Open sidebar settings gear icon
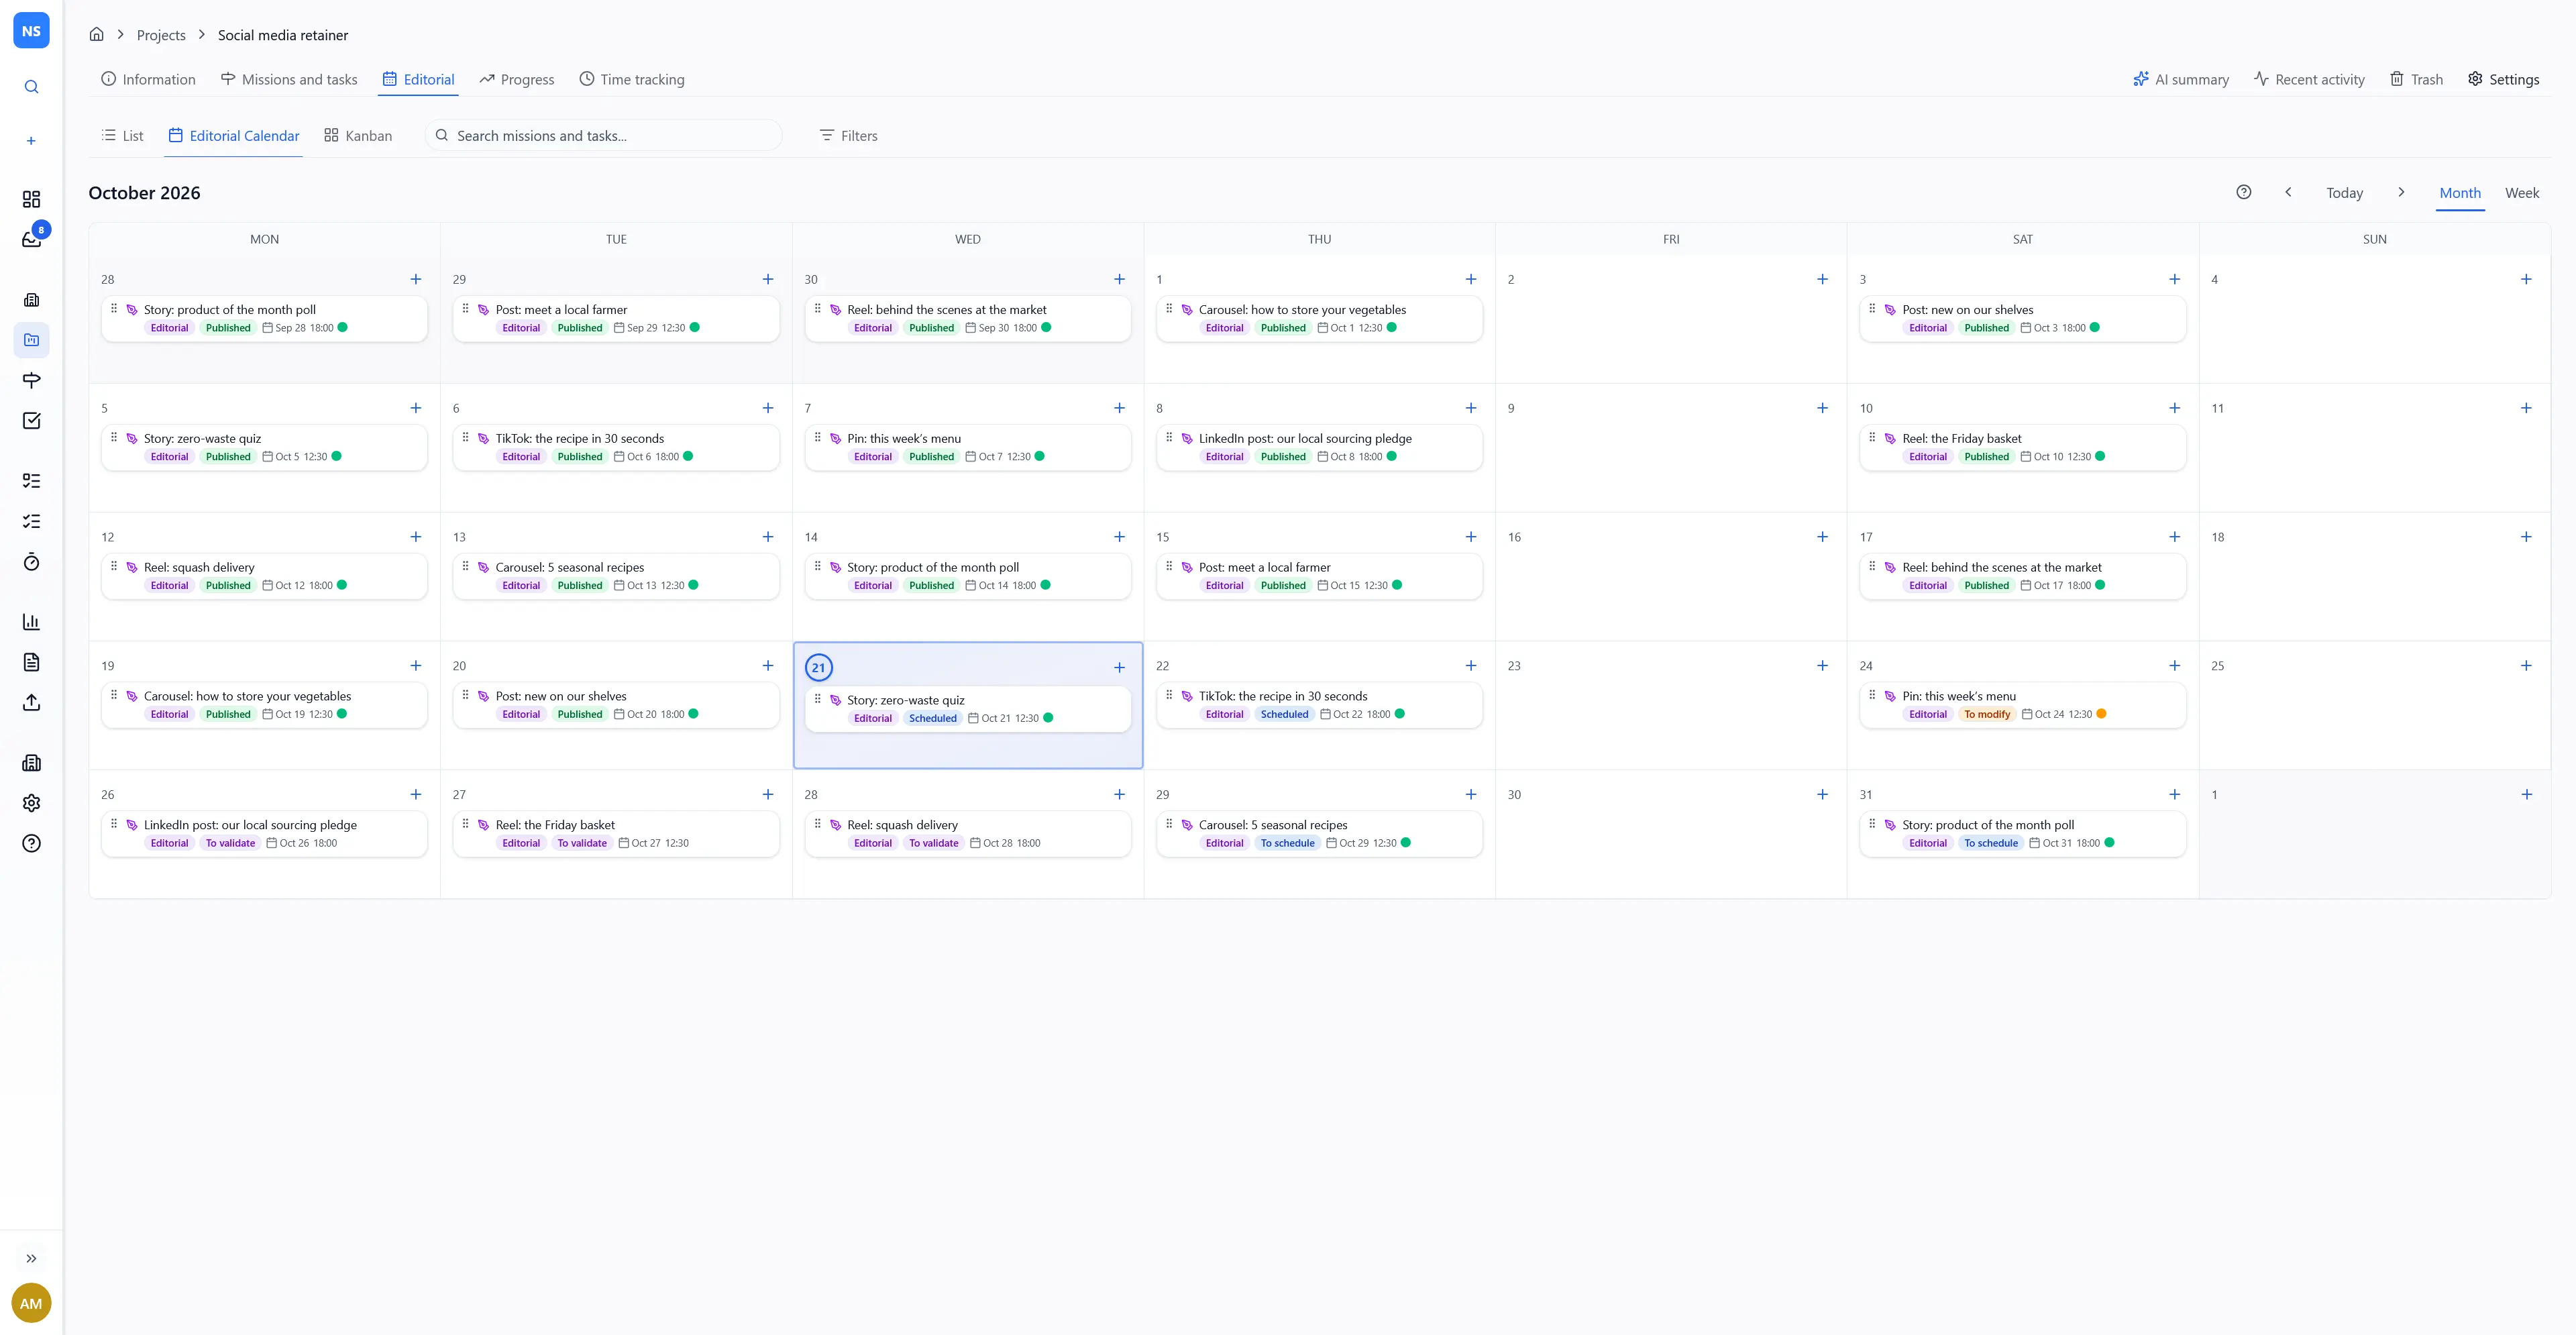 pyautogui.click(x=31, y=803)
